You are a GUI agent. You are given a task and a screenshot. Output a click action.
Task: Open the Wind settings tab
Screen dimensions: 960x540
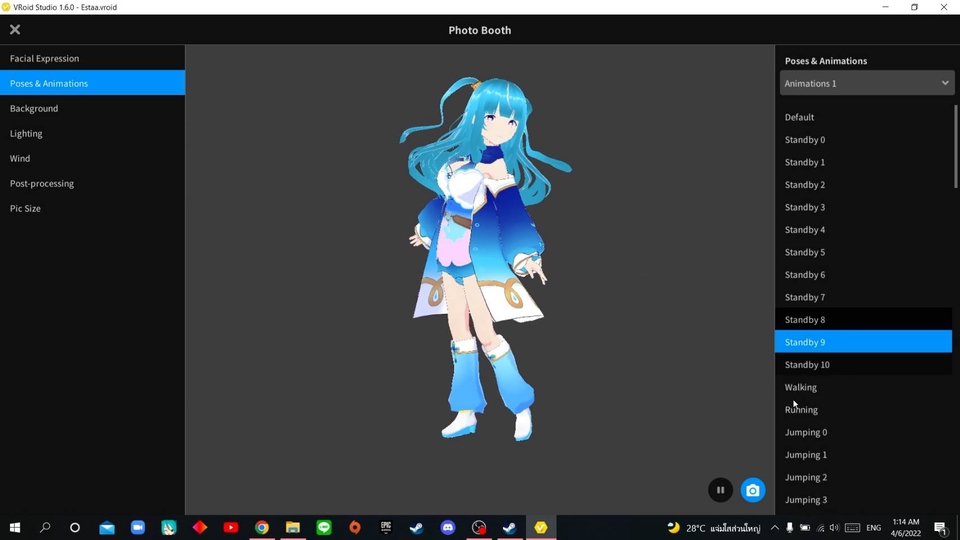[x=92, y=158]
